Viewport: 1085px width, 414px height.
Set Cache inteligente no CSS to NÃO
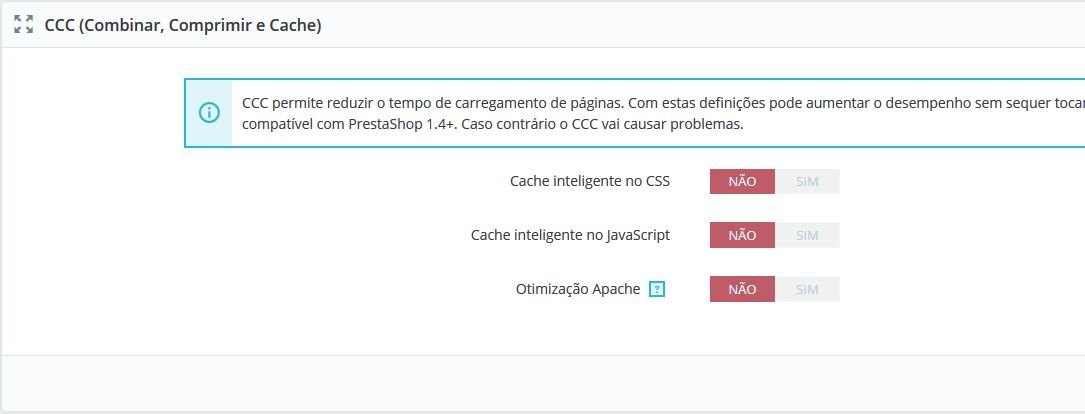[742, 181]
